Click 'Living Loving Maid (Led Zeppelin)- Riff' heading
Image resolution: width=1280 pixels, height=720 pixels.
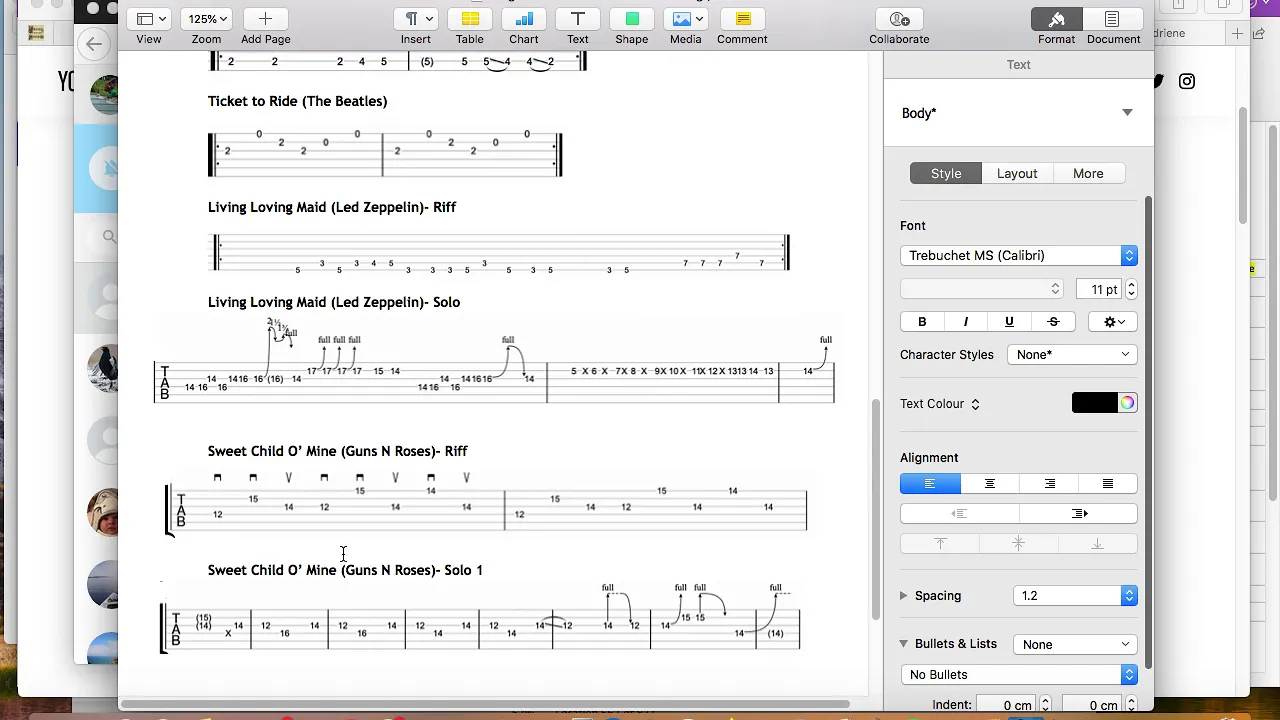(x=332, y=207)
